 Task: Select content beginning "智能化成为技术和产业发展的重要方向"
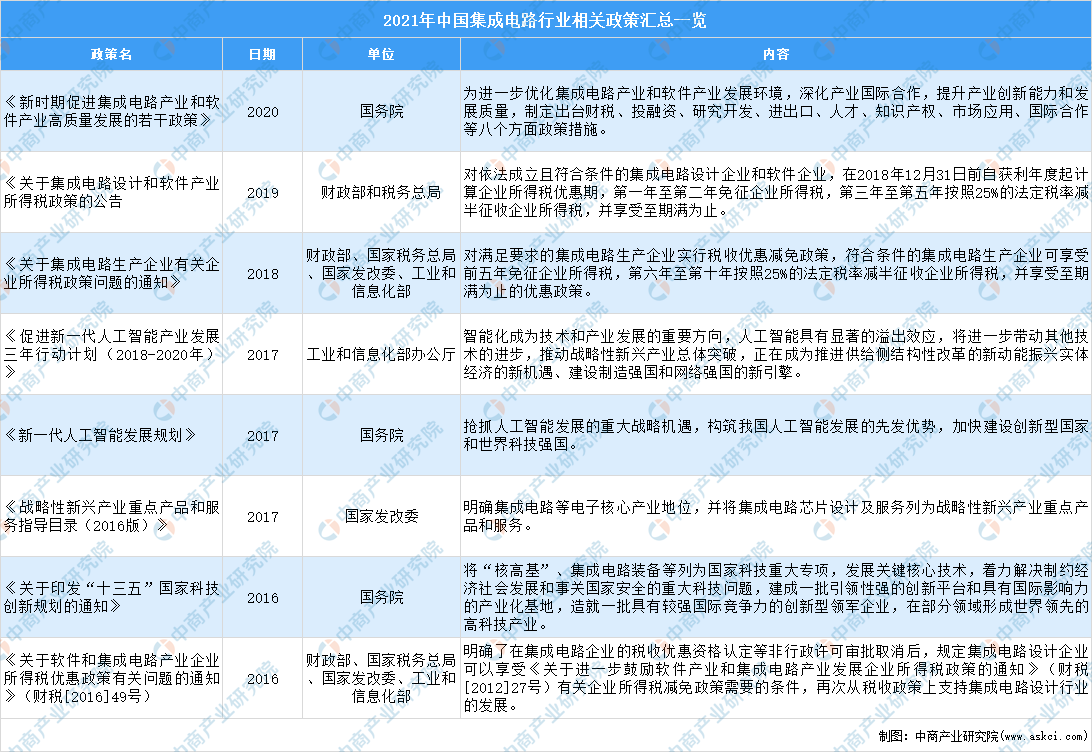(776, 354)
